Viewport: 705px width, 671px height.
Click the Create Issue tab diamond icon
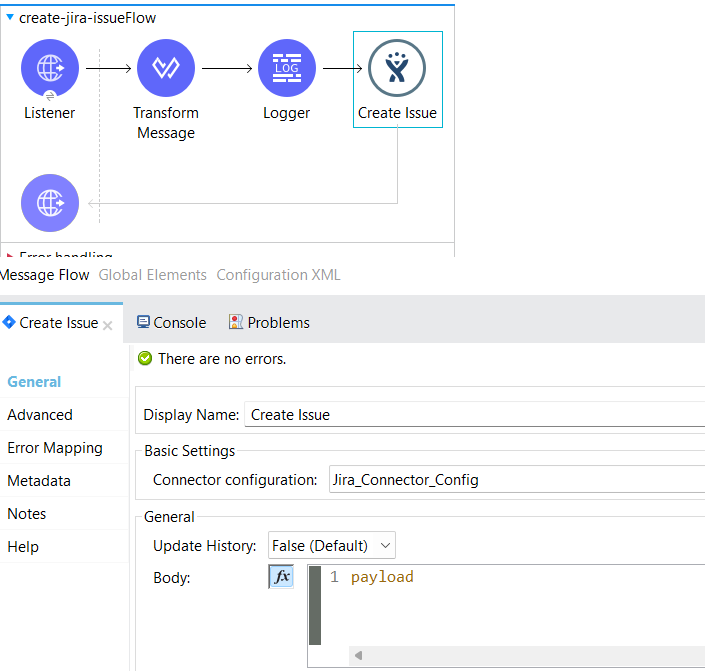9,322
